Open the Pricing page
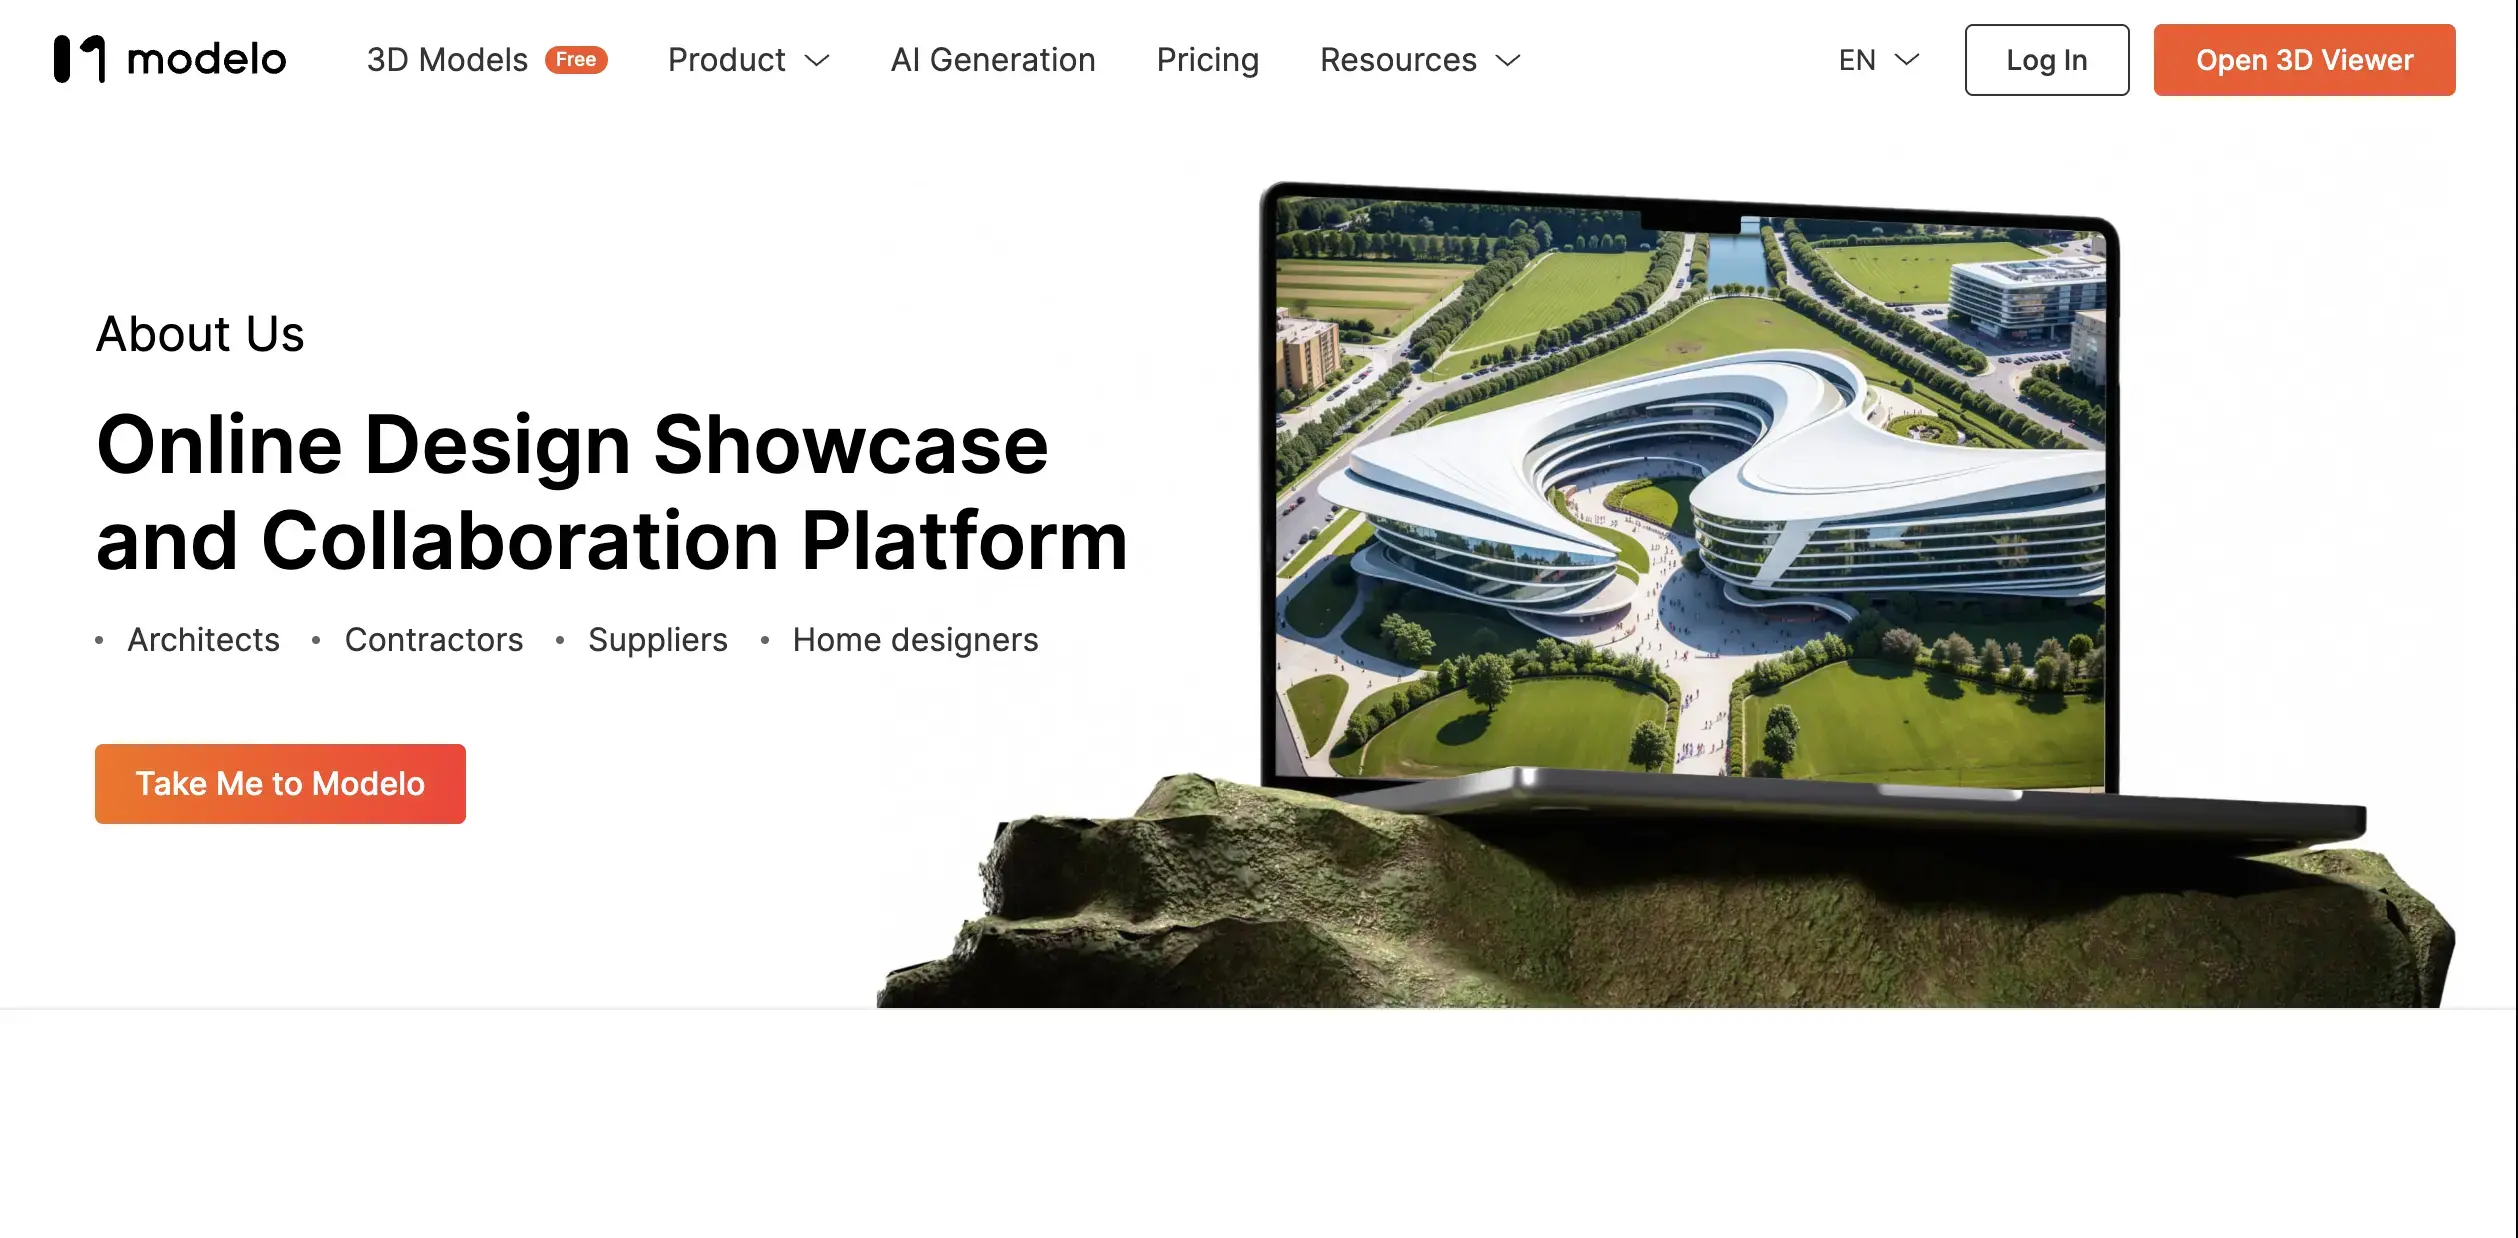The width and height of the screenshot is (2518, 1238). [x=1207, y=60]
